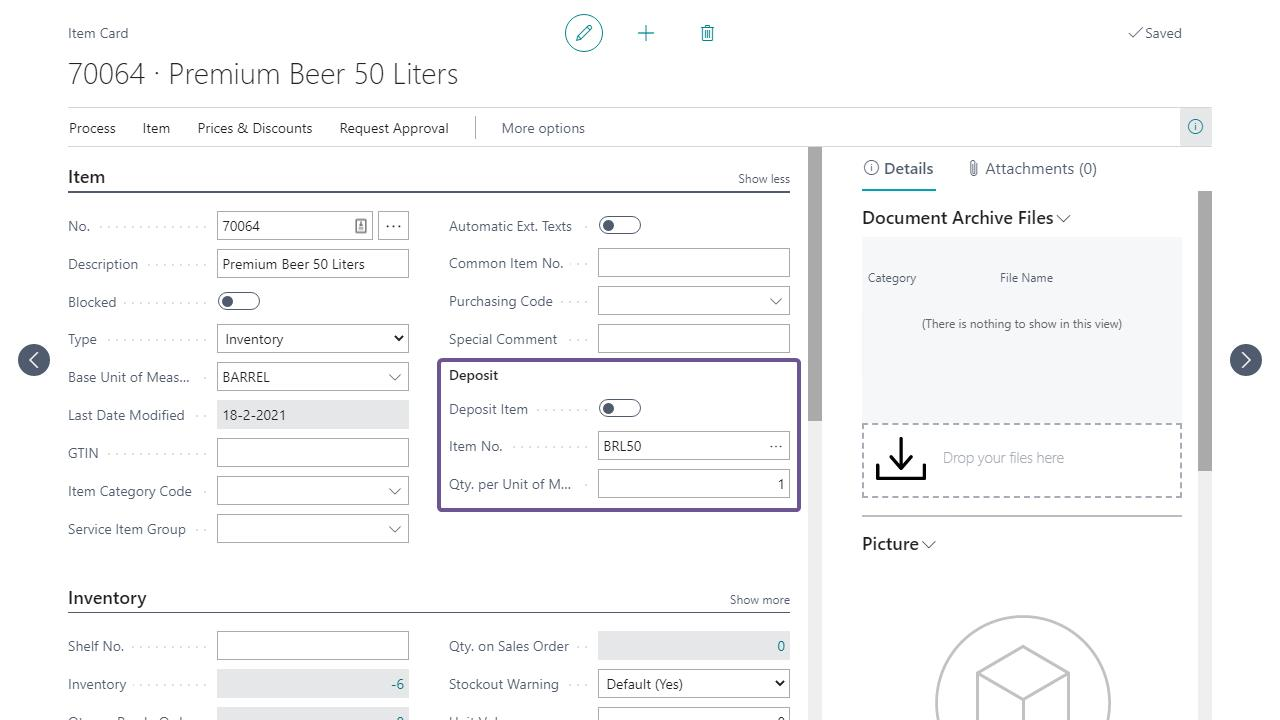Viewport: 1280px width, 720px height.
Task: Open lookup ellipsis in Deposit Item No. field
Action: (x=775, y=446)
